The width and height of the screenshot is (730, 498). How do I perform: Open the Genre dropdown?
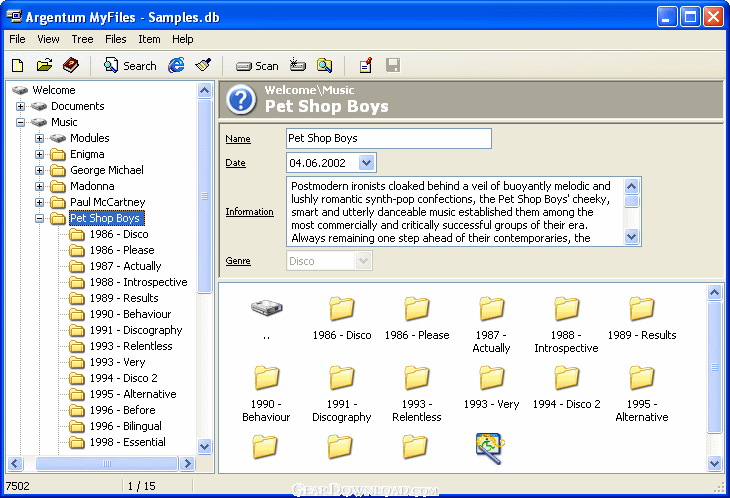pos(363,261)
